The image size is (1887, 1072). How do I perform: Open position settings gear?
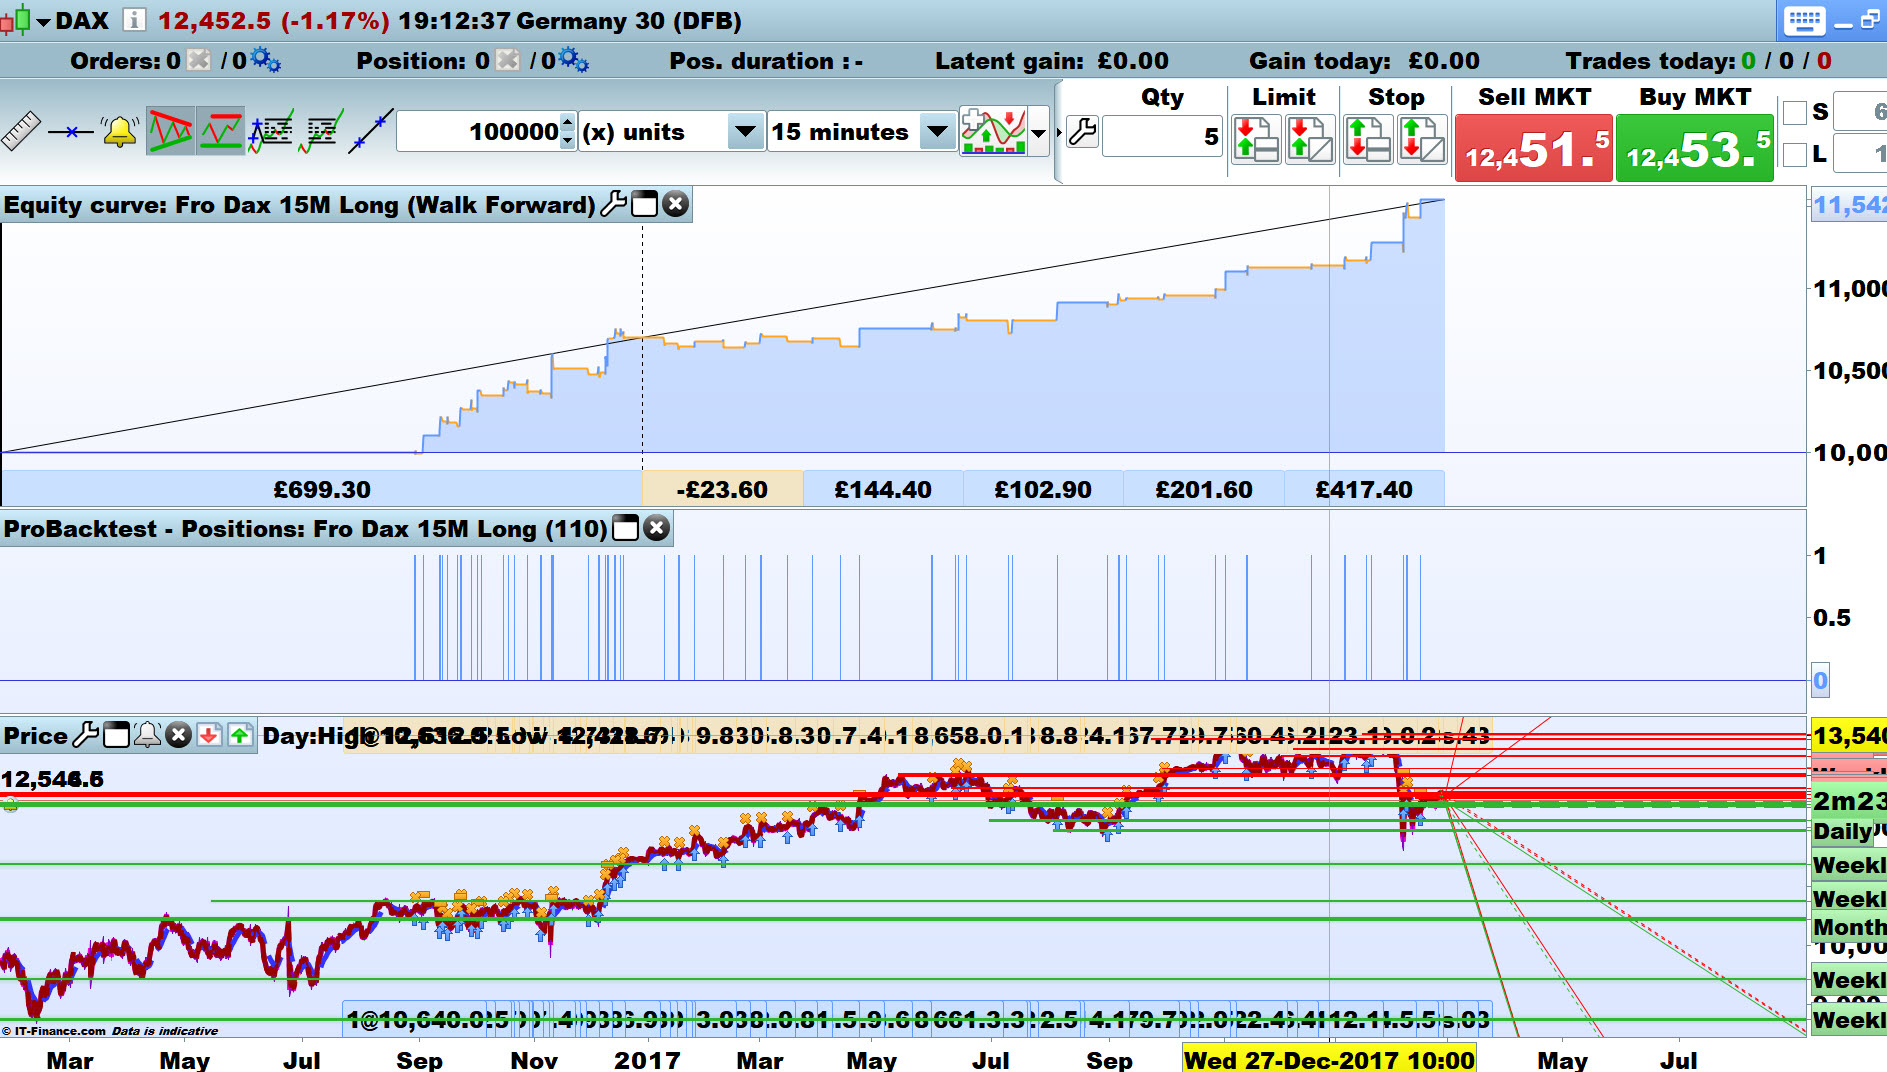coord(574,61)
